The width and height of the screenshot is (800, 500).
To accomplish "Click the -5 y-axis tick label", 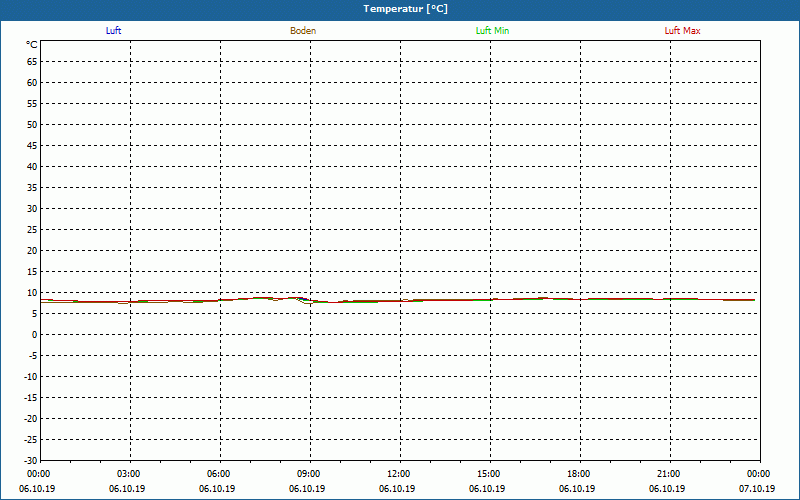I will click(33, 356).
